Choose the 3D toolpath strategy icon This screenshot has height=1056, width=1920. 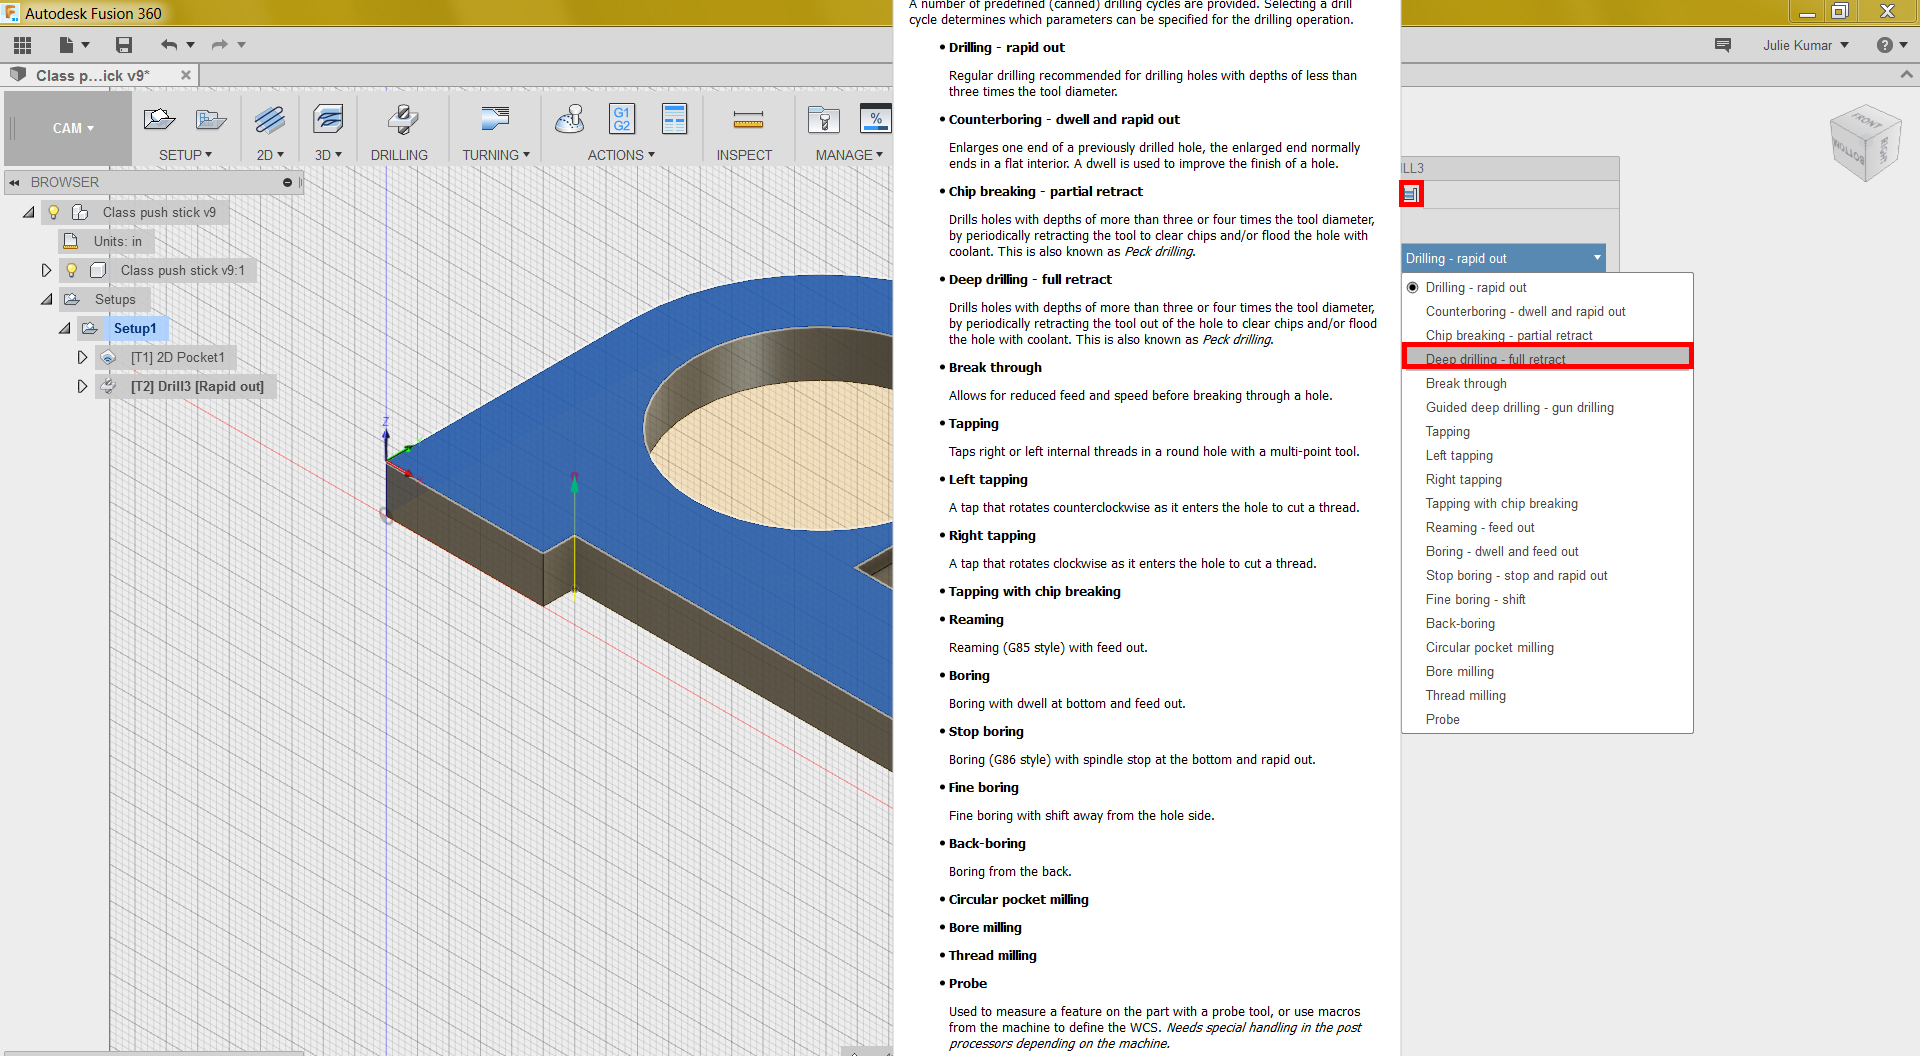(328, 120)
